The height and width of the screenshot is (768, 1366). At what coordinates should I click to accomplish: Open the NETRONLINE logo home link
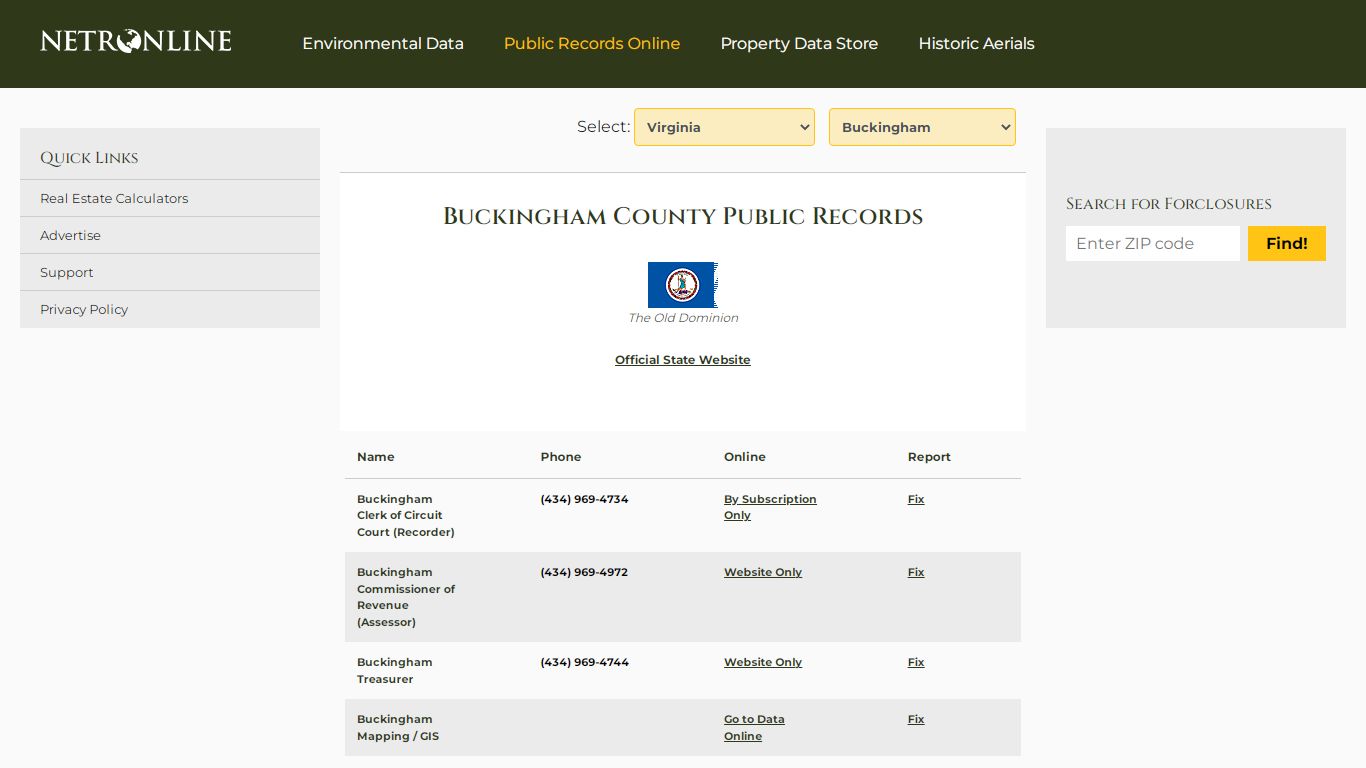pos(136,41)
